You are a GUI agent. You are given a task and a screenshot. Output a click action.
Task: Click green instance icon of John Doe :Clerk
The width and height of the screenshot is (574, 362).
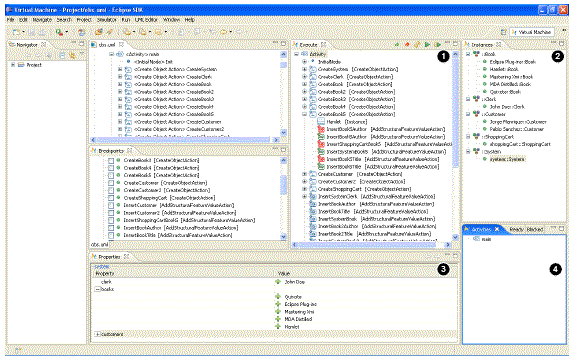pyautogui.click(x=485, y=107)
